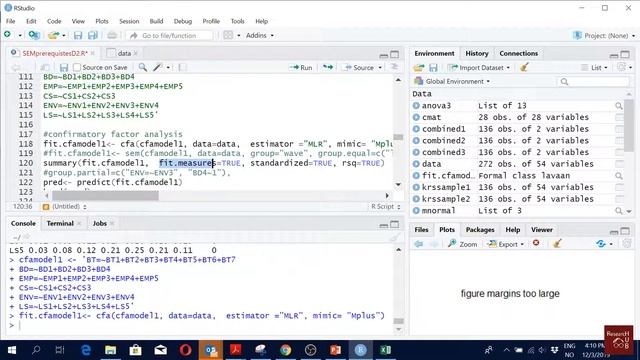Expand the mnormal list object
This screenshot has width=640, height=360.
tap(416, 211)
